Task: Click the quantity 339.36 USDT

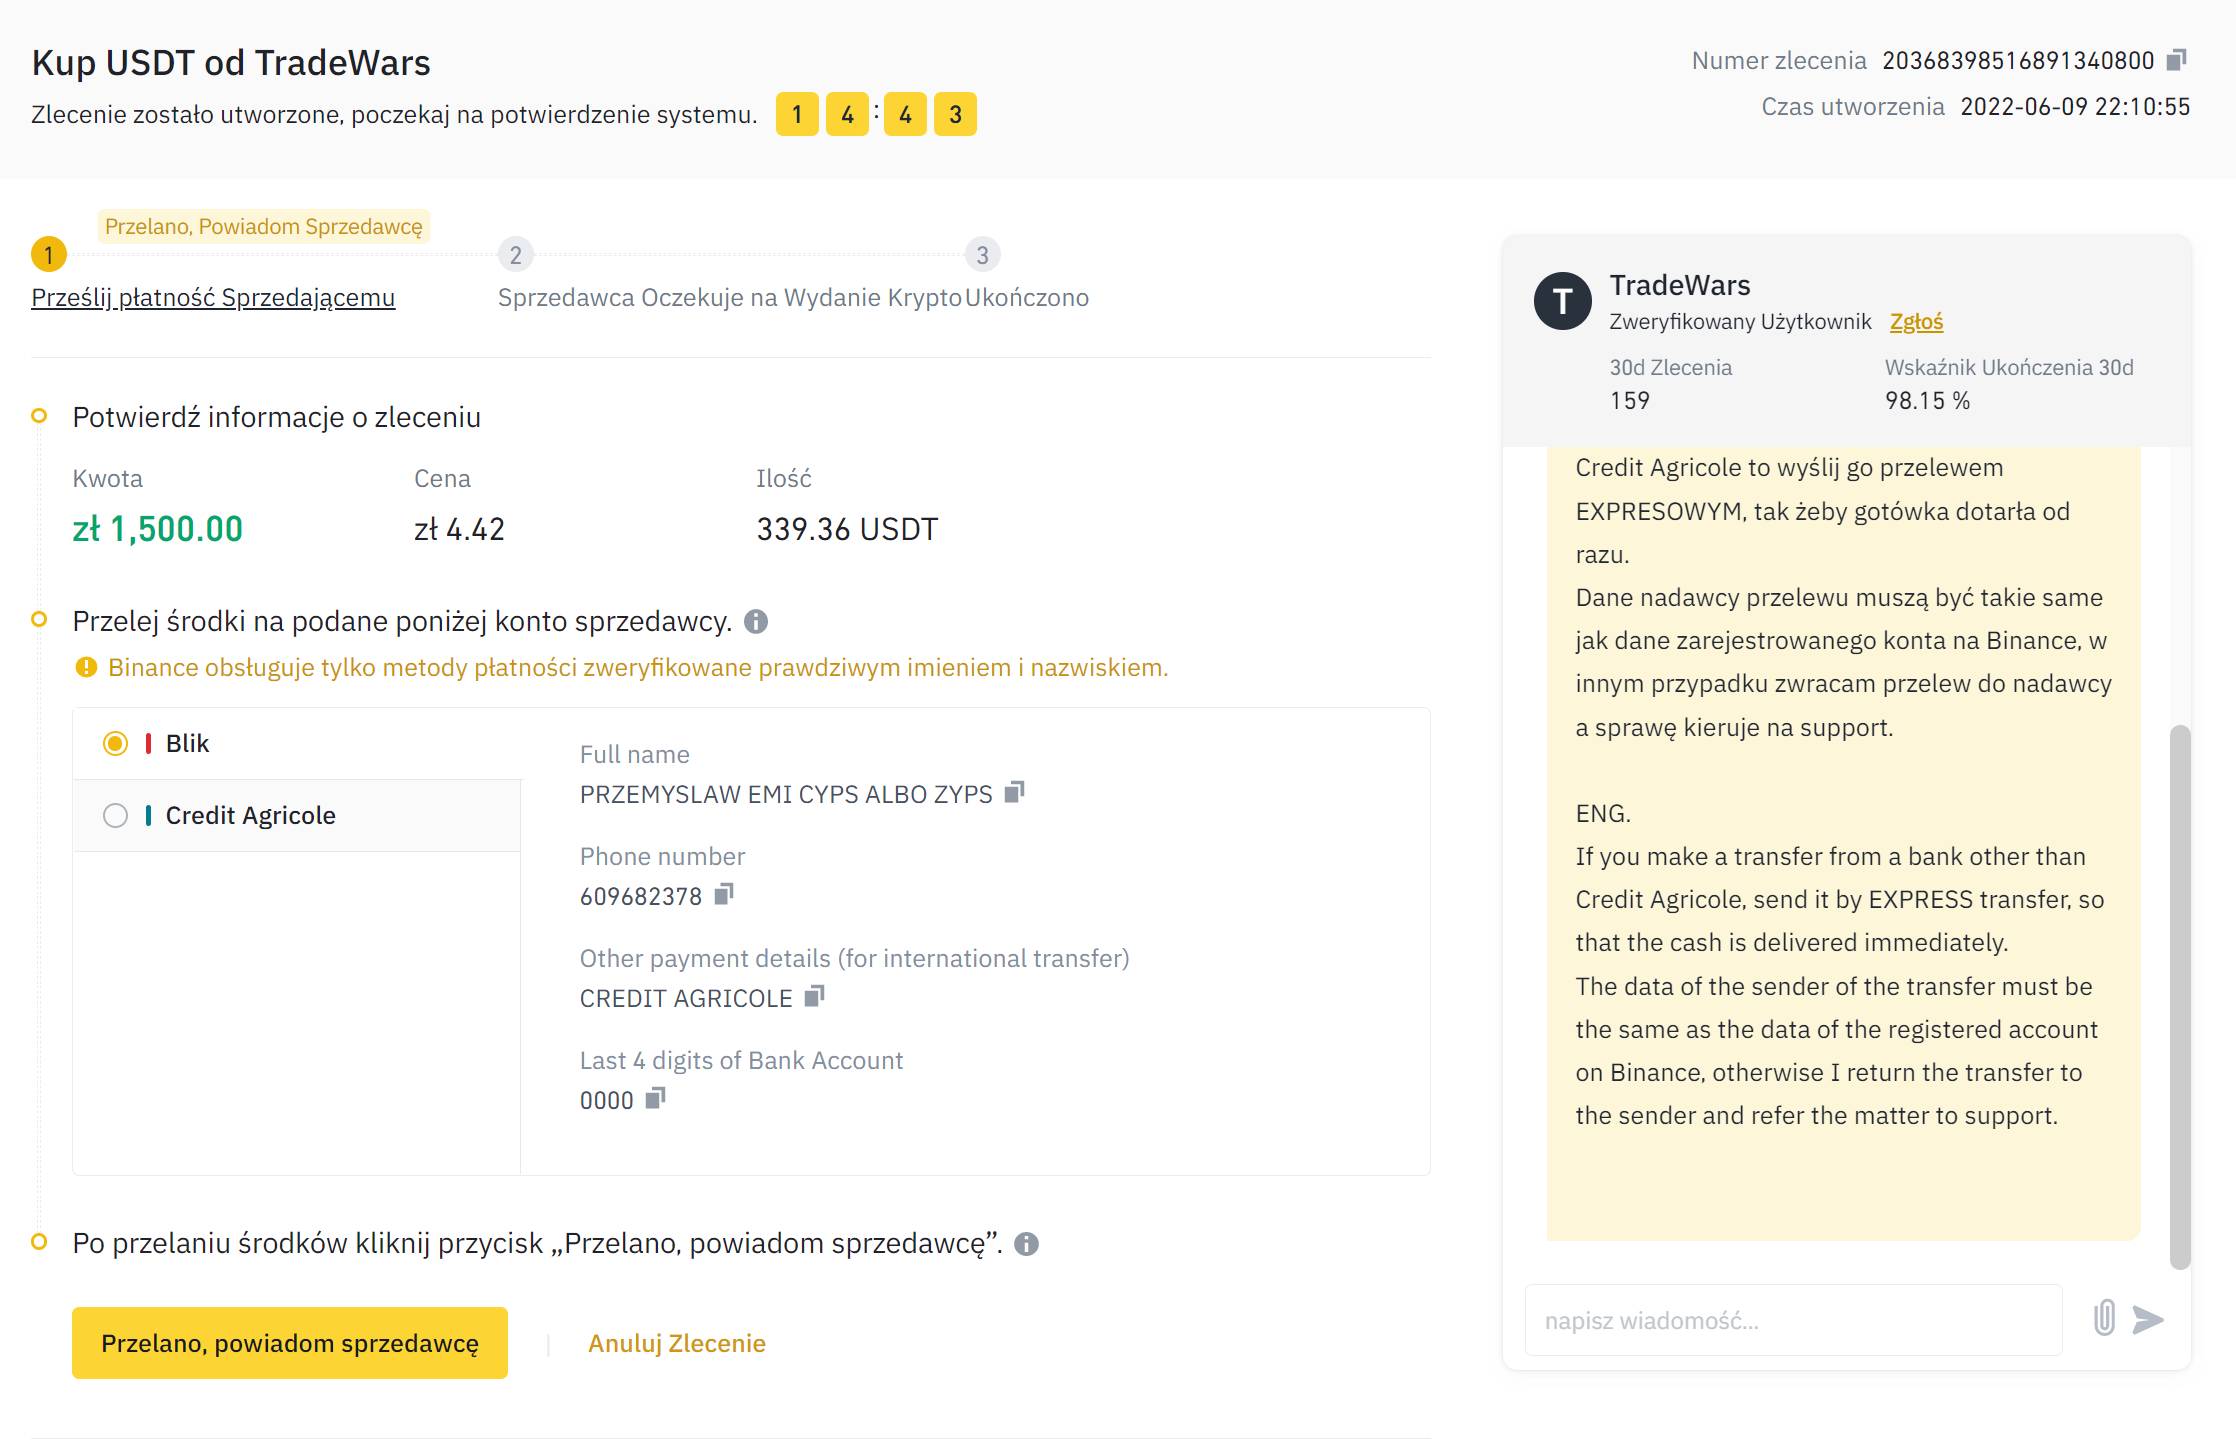Action: pos(847,529)
